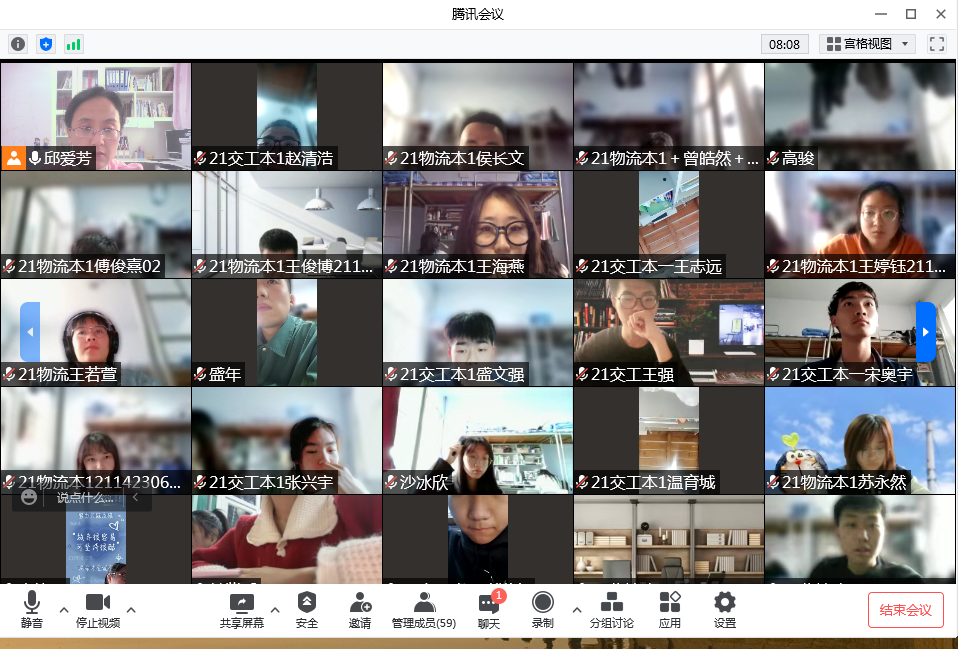Check the green network signal icon

74,44
